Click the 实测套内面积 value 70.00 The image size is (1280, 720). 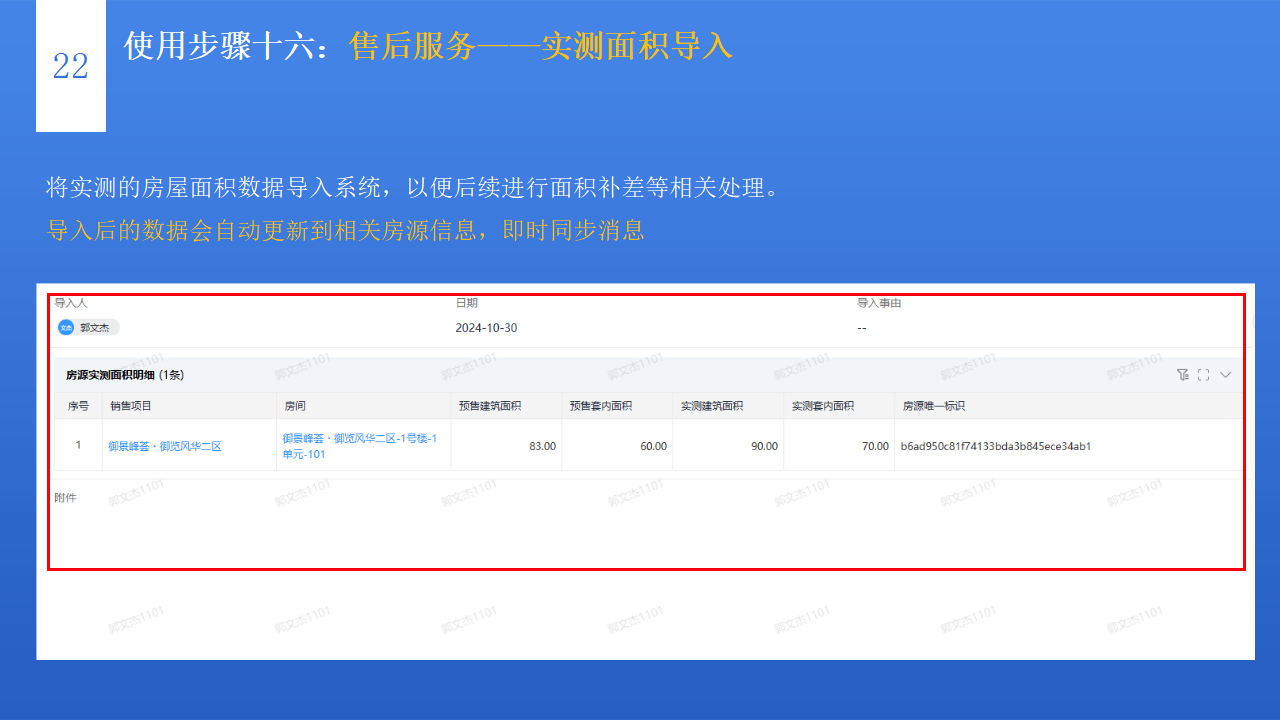tap(876, 445)
